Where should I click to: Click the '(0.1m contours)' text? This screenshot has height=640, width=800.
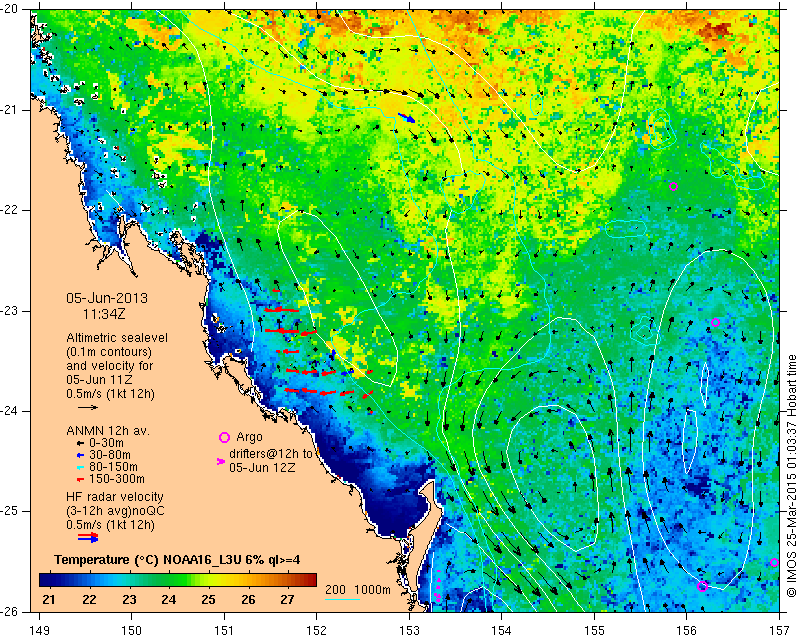click(109, 352)
